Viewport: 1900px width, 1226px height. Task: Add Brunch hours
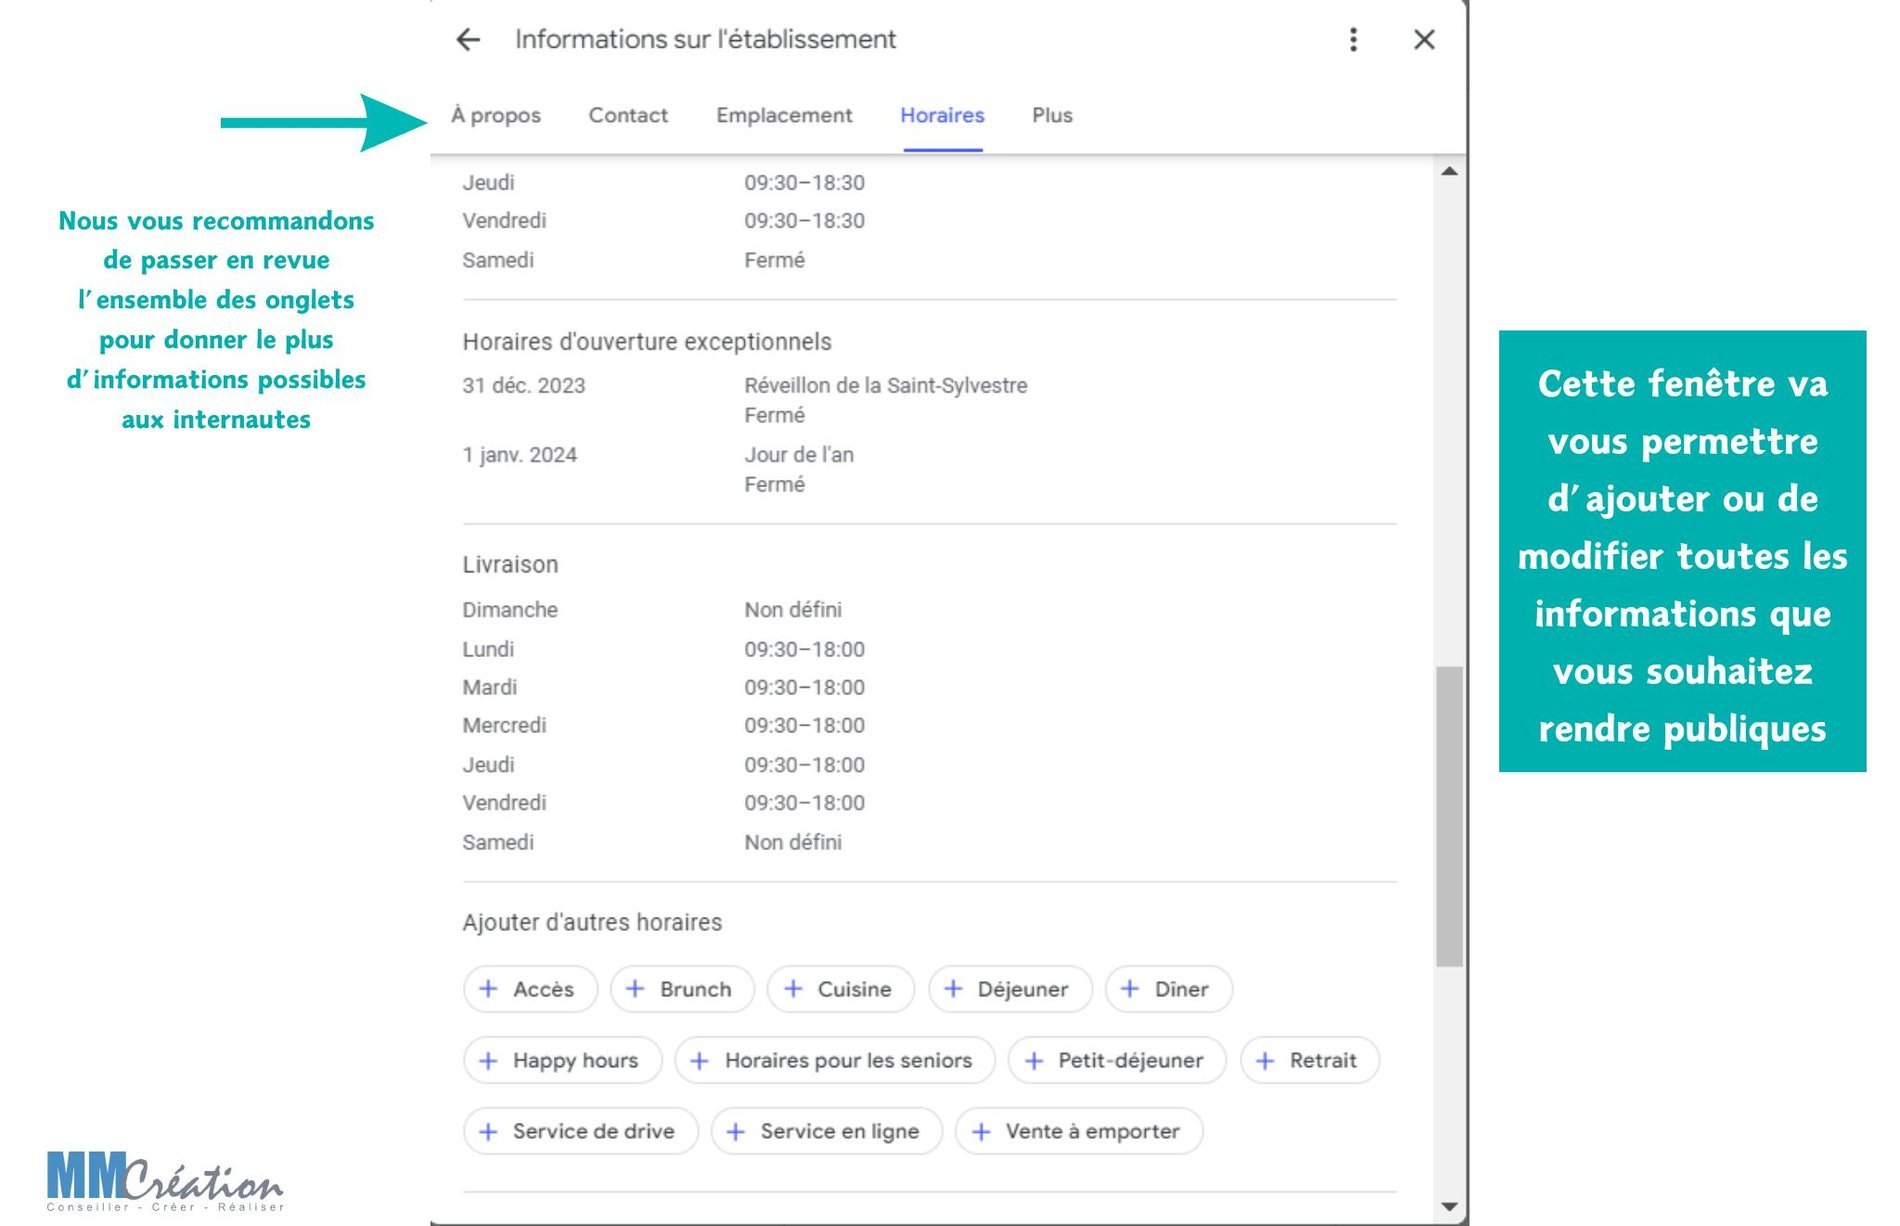682,989
